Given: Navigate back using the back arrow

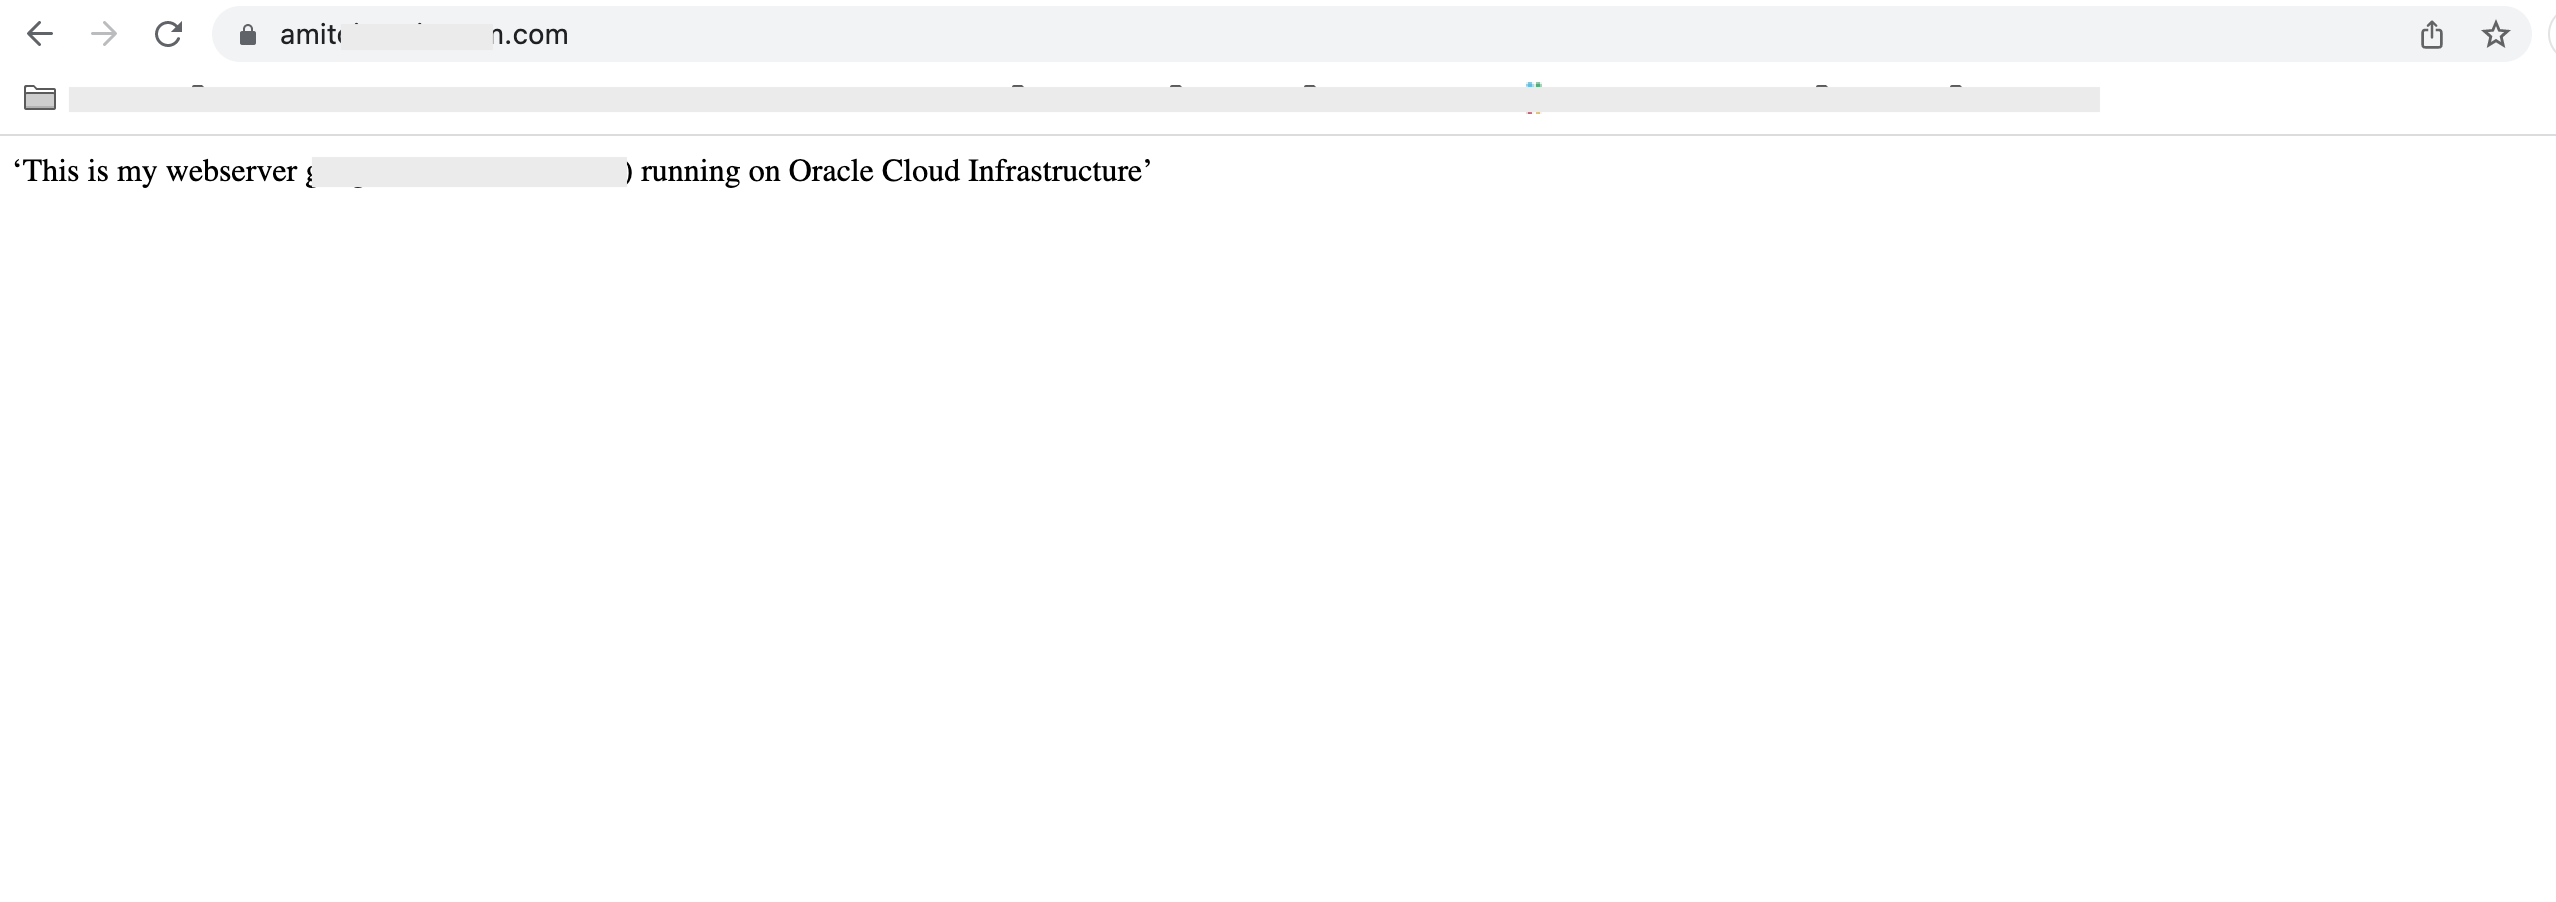Looking at the screenshot, I should click(x=42, y=34).
